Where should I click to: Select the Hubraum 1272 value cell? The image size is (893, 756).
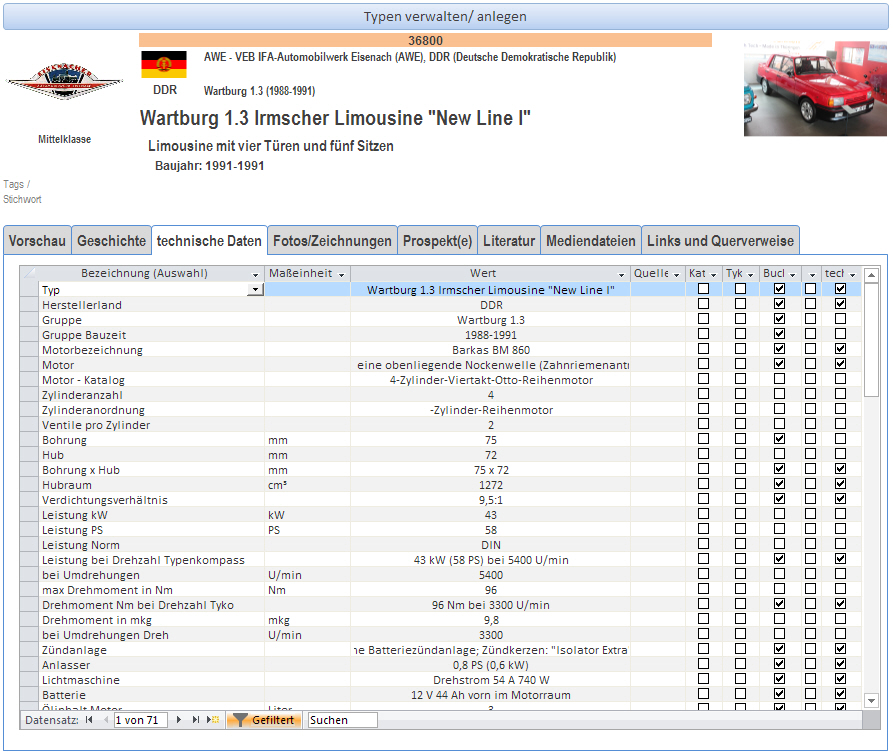click(490, 485)
